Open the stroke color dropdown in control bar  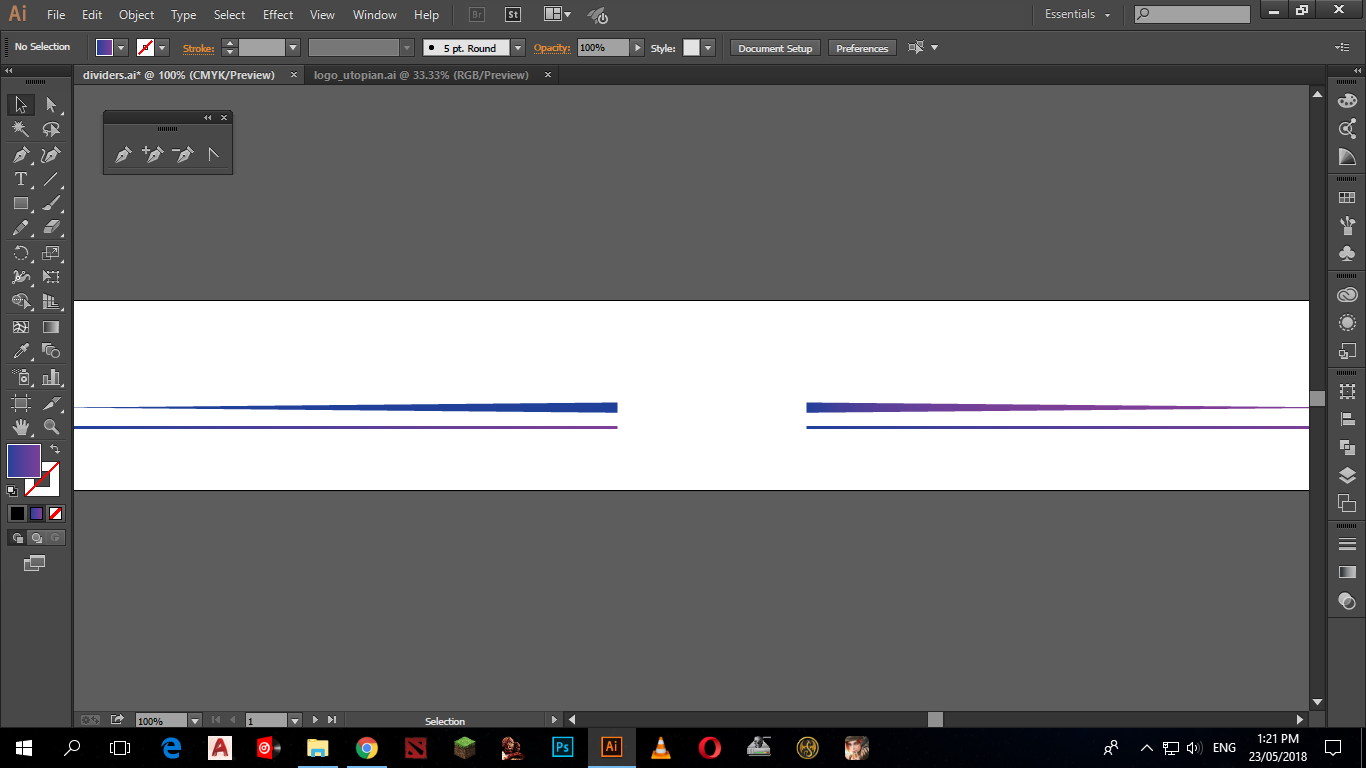pyautogui.click(x=162, y=48)
